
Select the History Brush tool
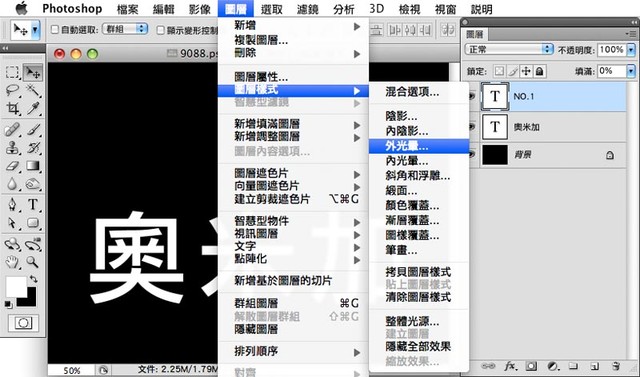point(33,148)
